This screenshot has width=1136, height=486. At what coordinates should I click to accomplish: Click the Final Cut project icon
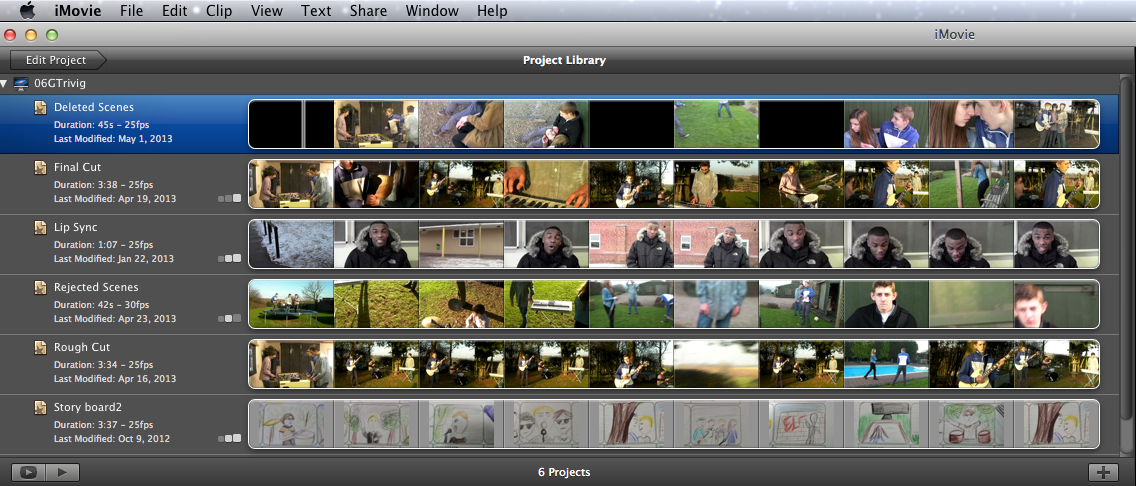[x=41, y=168]
